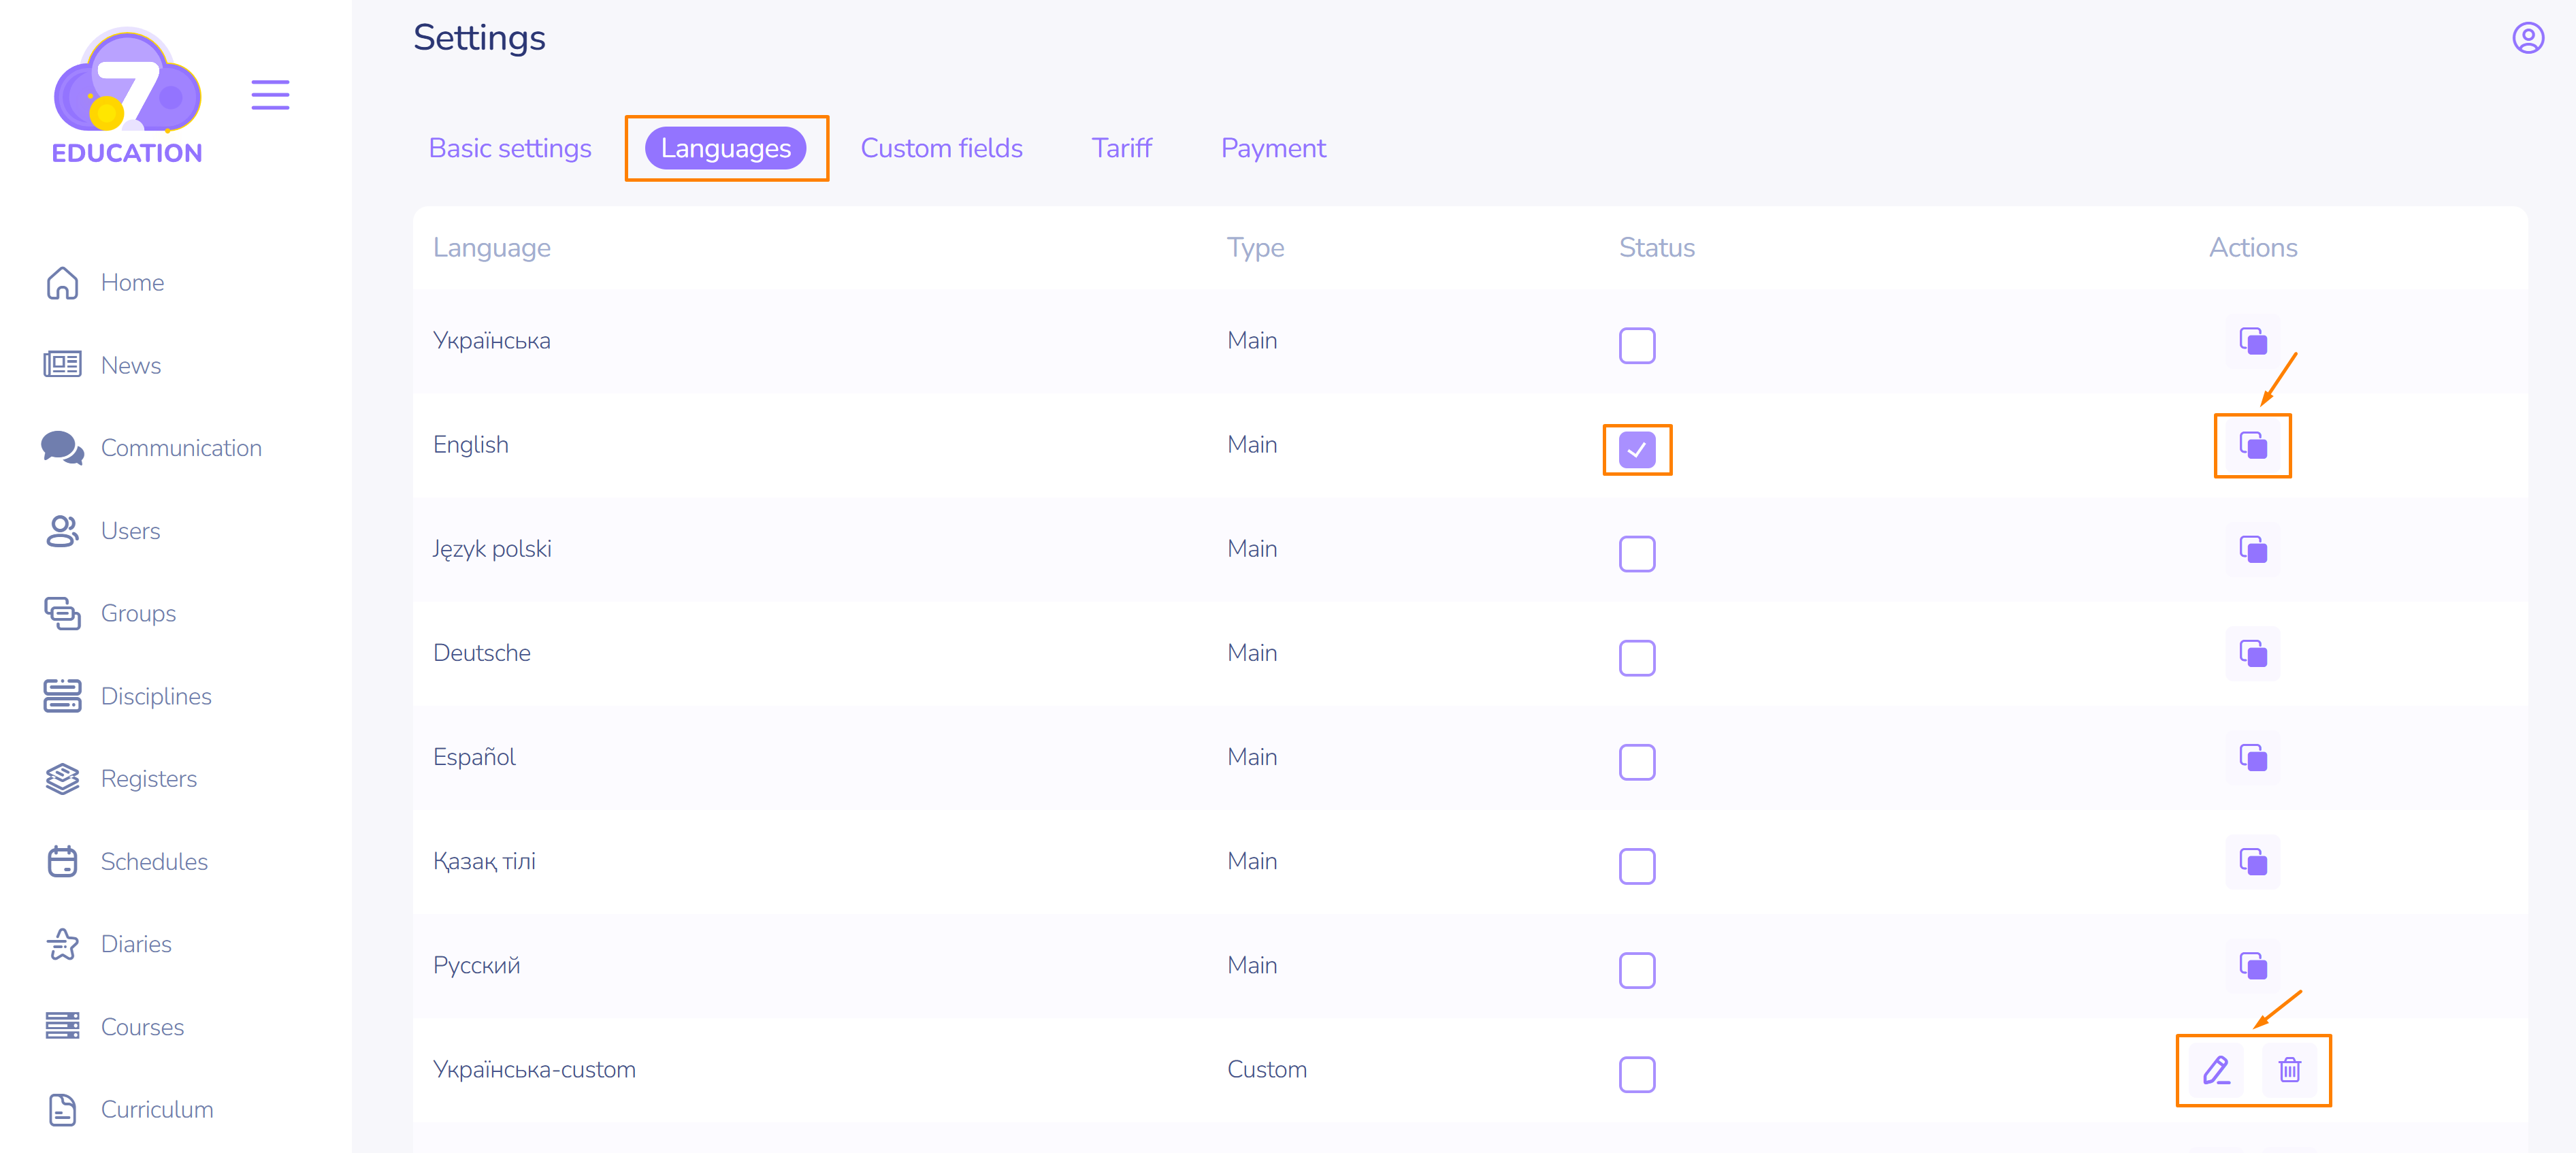Open Communication in the sidebar
Screen dimensions: 2576x1153
coord(181,448)
